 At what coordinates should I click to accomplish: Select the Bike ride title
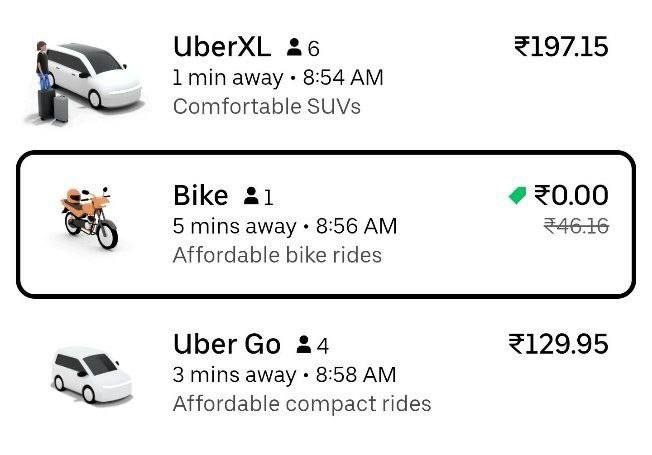(x=201, y=195)
